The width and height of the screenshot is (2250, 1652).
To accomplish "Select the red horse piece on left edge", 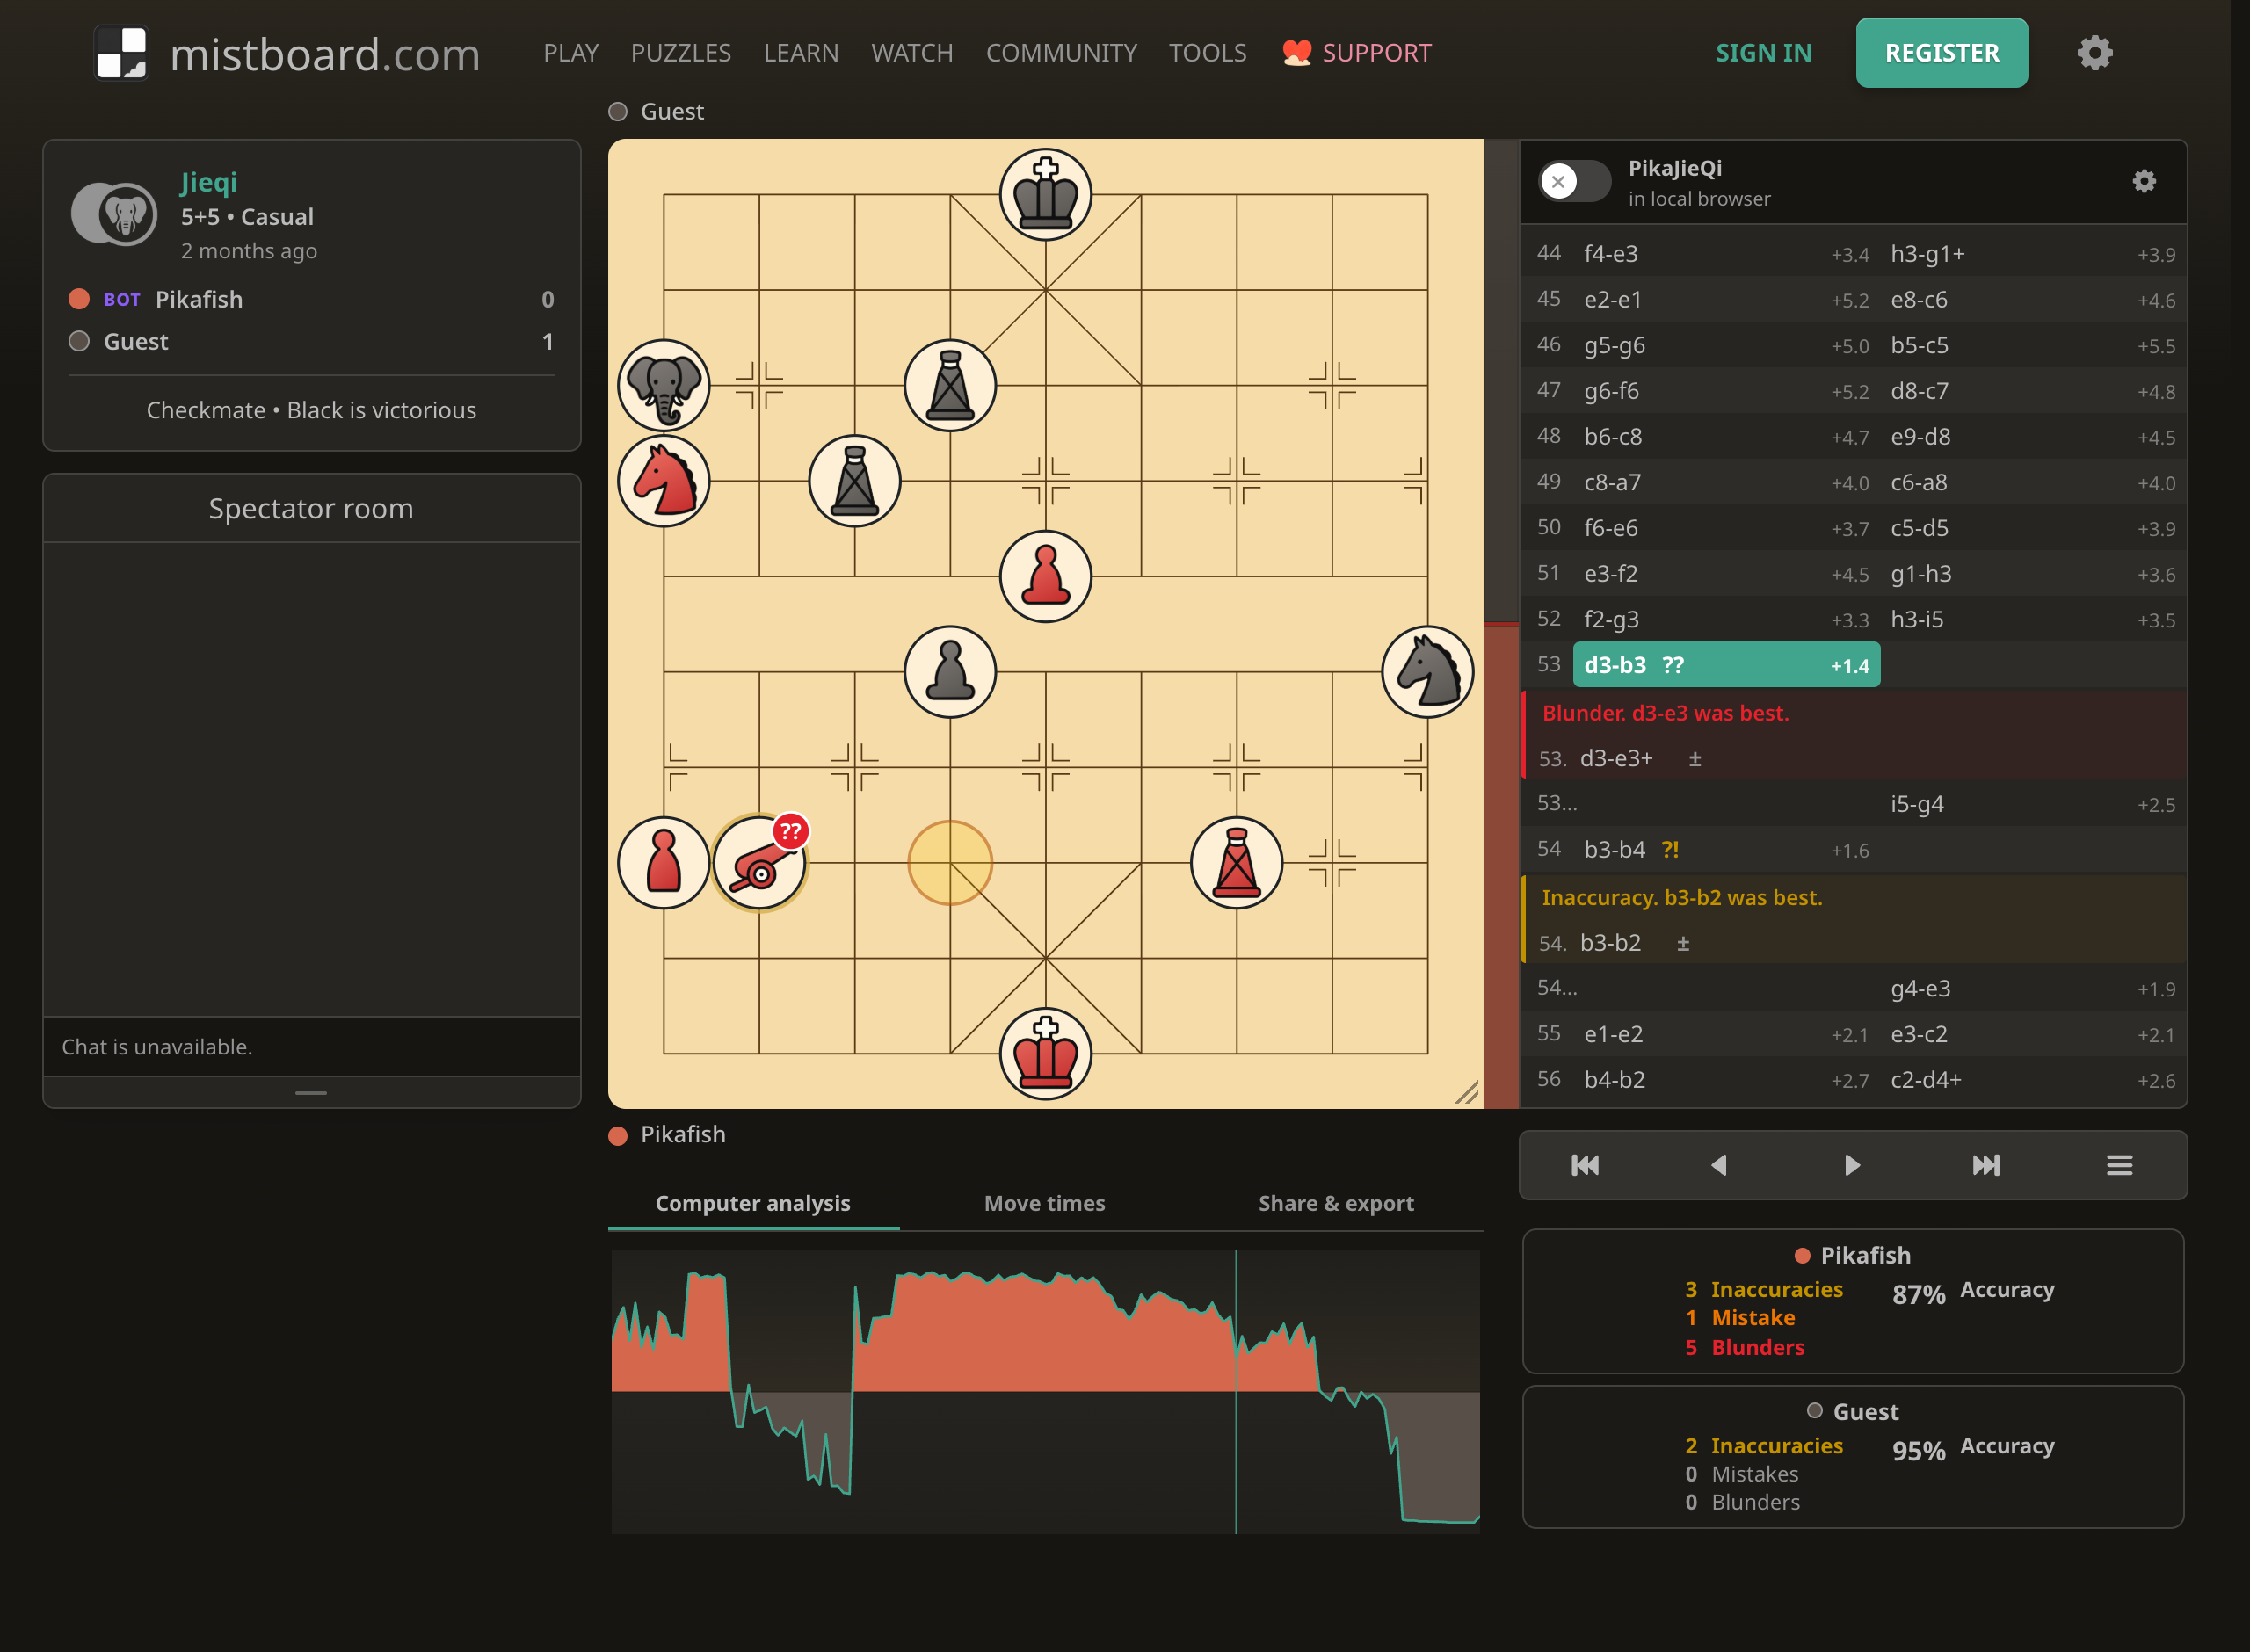I will (x=663, y=481).
